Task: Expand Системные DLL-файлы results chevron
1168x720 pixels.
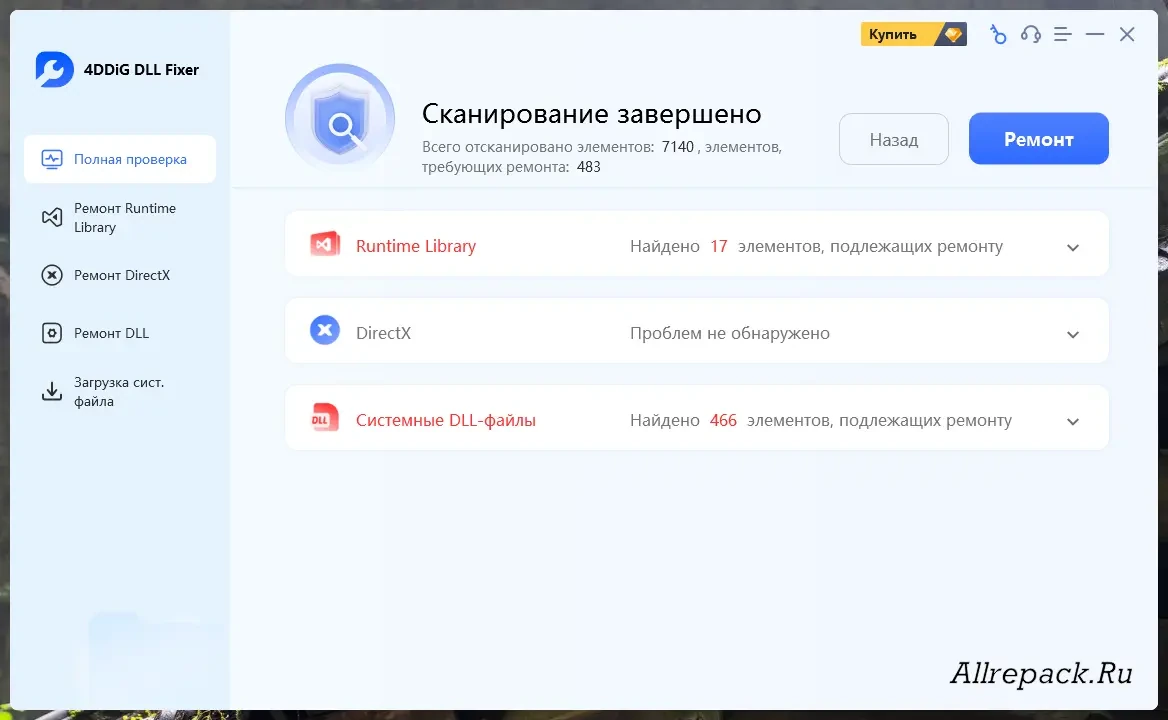Action: (x=1073, y=421)
